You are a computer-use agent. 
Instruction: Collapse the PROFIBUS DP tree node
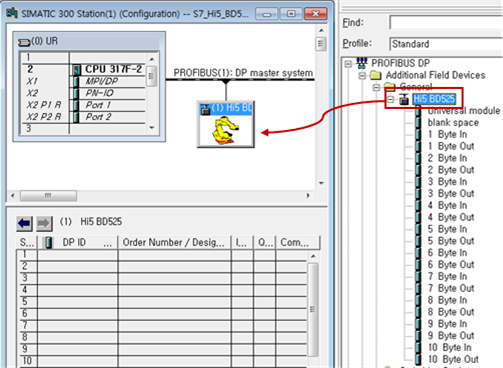pos(348,64)
